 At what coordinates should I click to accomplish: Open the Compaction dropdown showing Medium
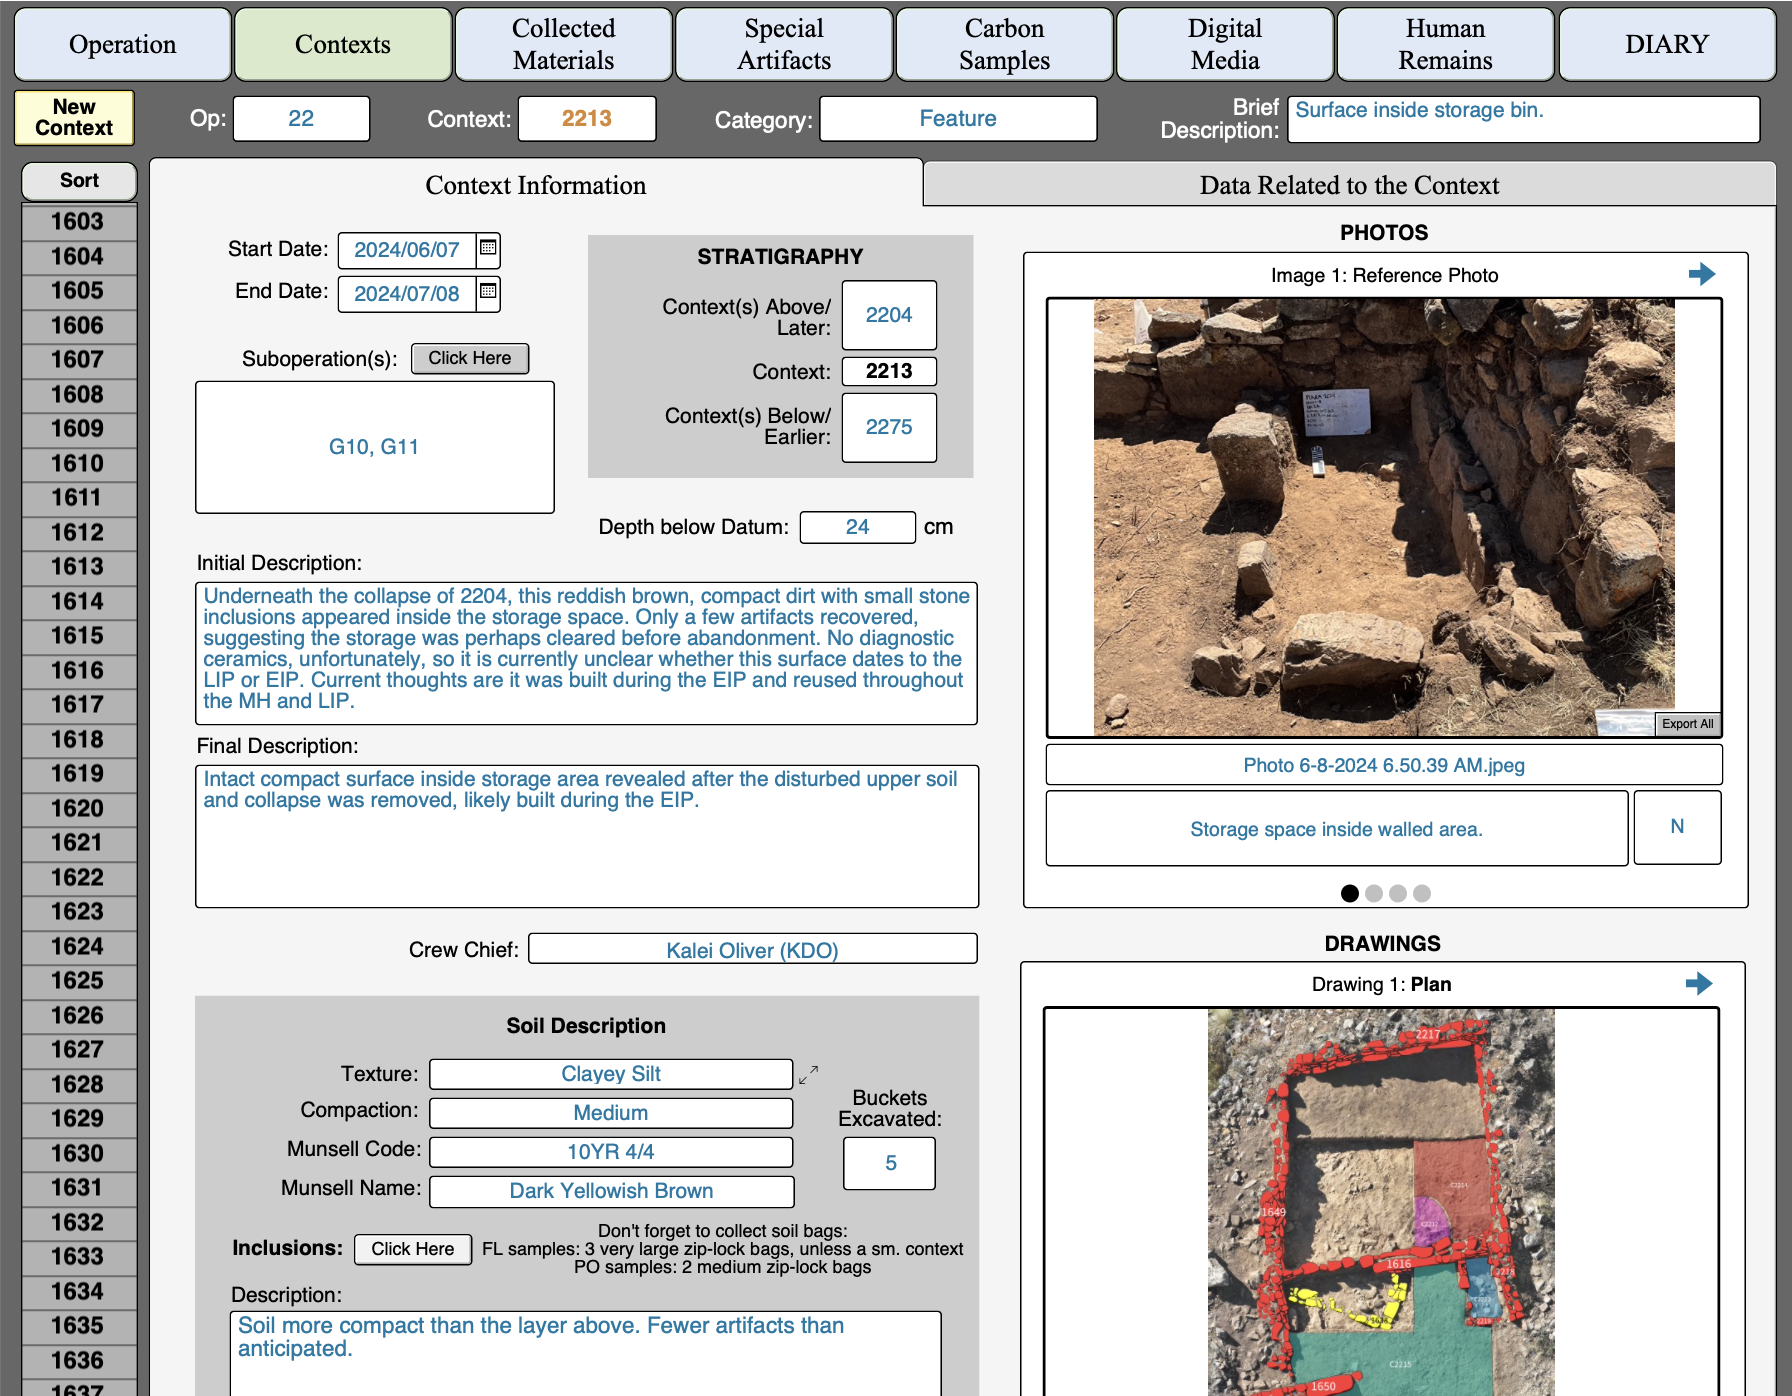[x=610, y=1113]
